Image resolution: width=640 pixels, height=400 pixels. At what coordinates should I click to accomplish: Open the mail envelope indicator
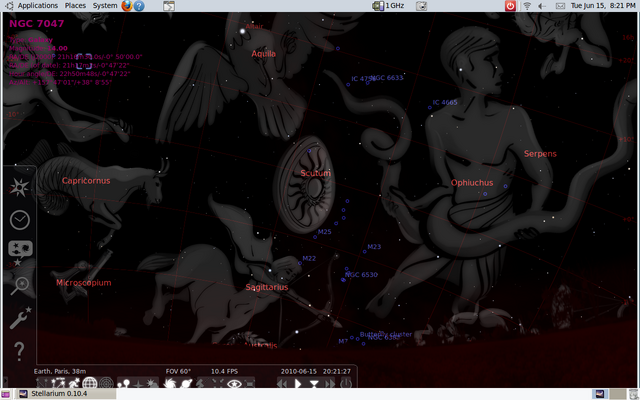point(560,6)
